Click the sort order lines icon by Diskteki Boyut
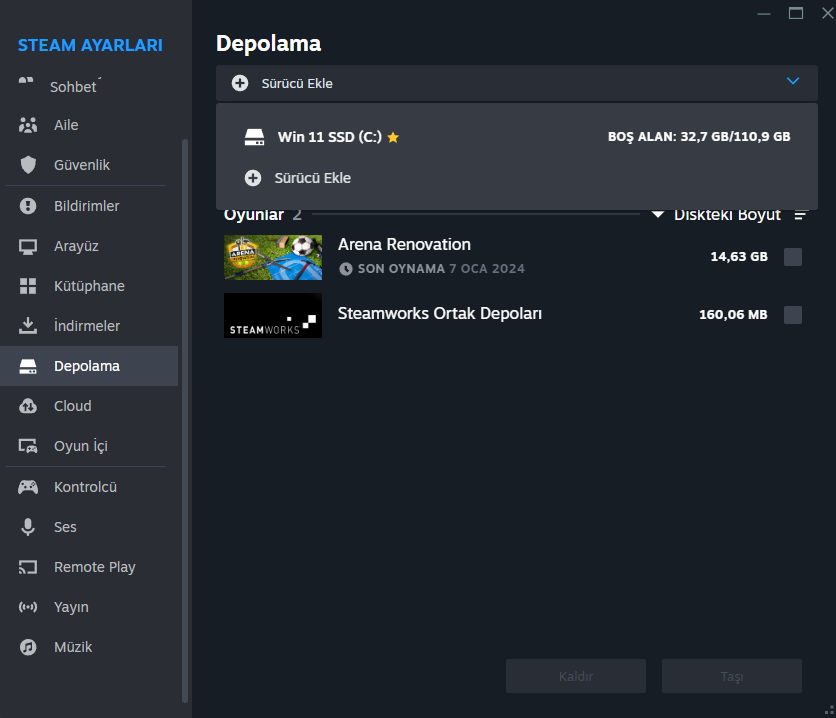 coord(800,215)
